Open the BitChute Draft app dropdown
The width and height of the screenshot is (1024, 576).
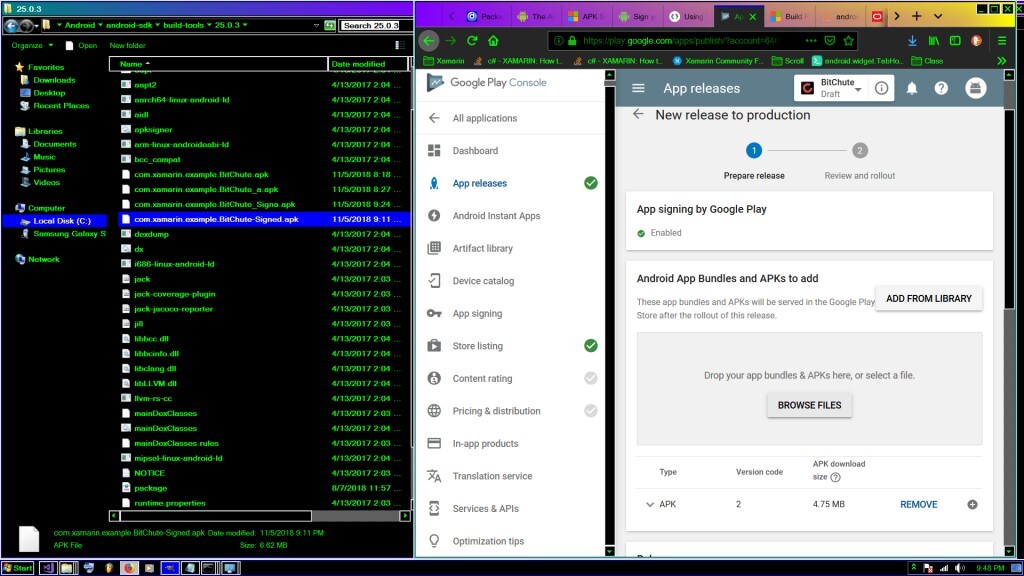(858, 89)
